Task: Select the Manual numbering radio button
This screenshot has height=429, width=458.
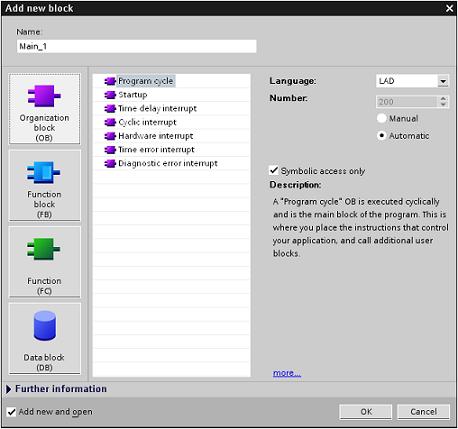Action: (x=382, y=118)
